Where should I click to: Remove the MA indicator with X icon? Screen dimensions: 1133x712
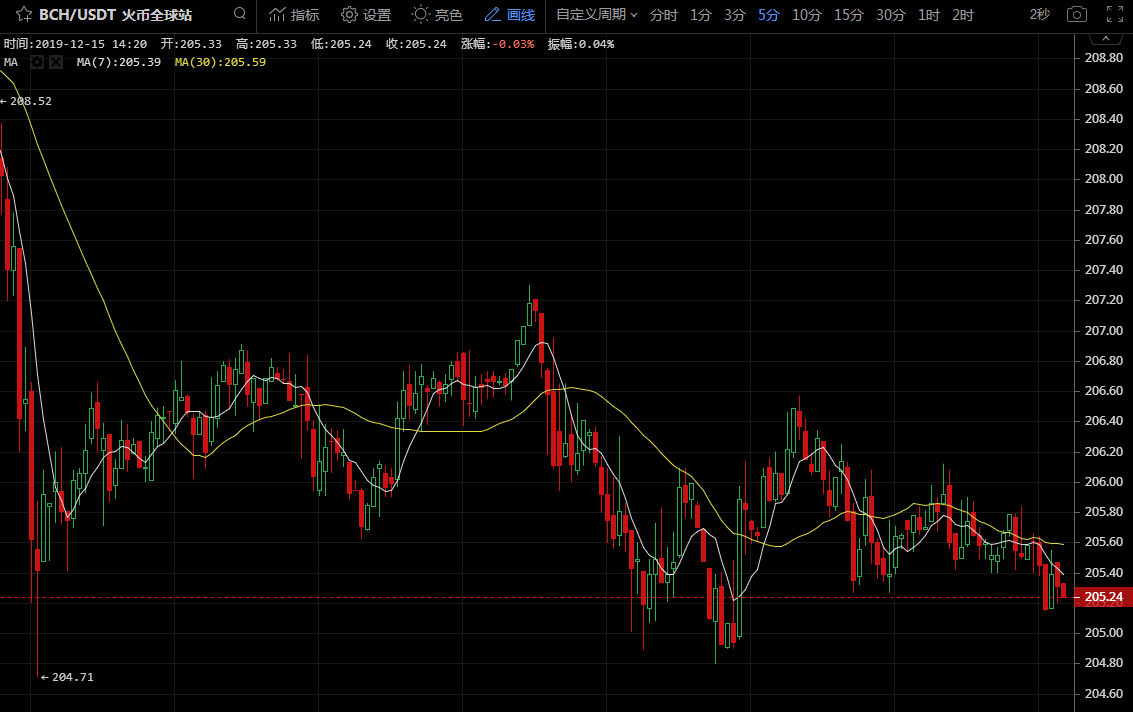coord(56,62)
